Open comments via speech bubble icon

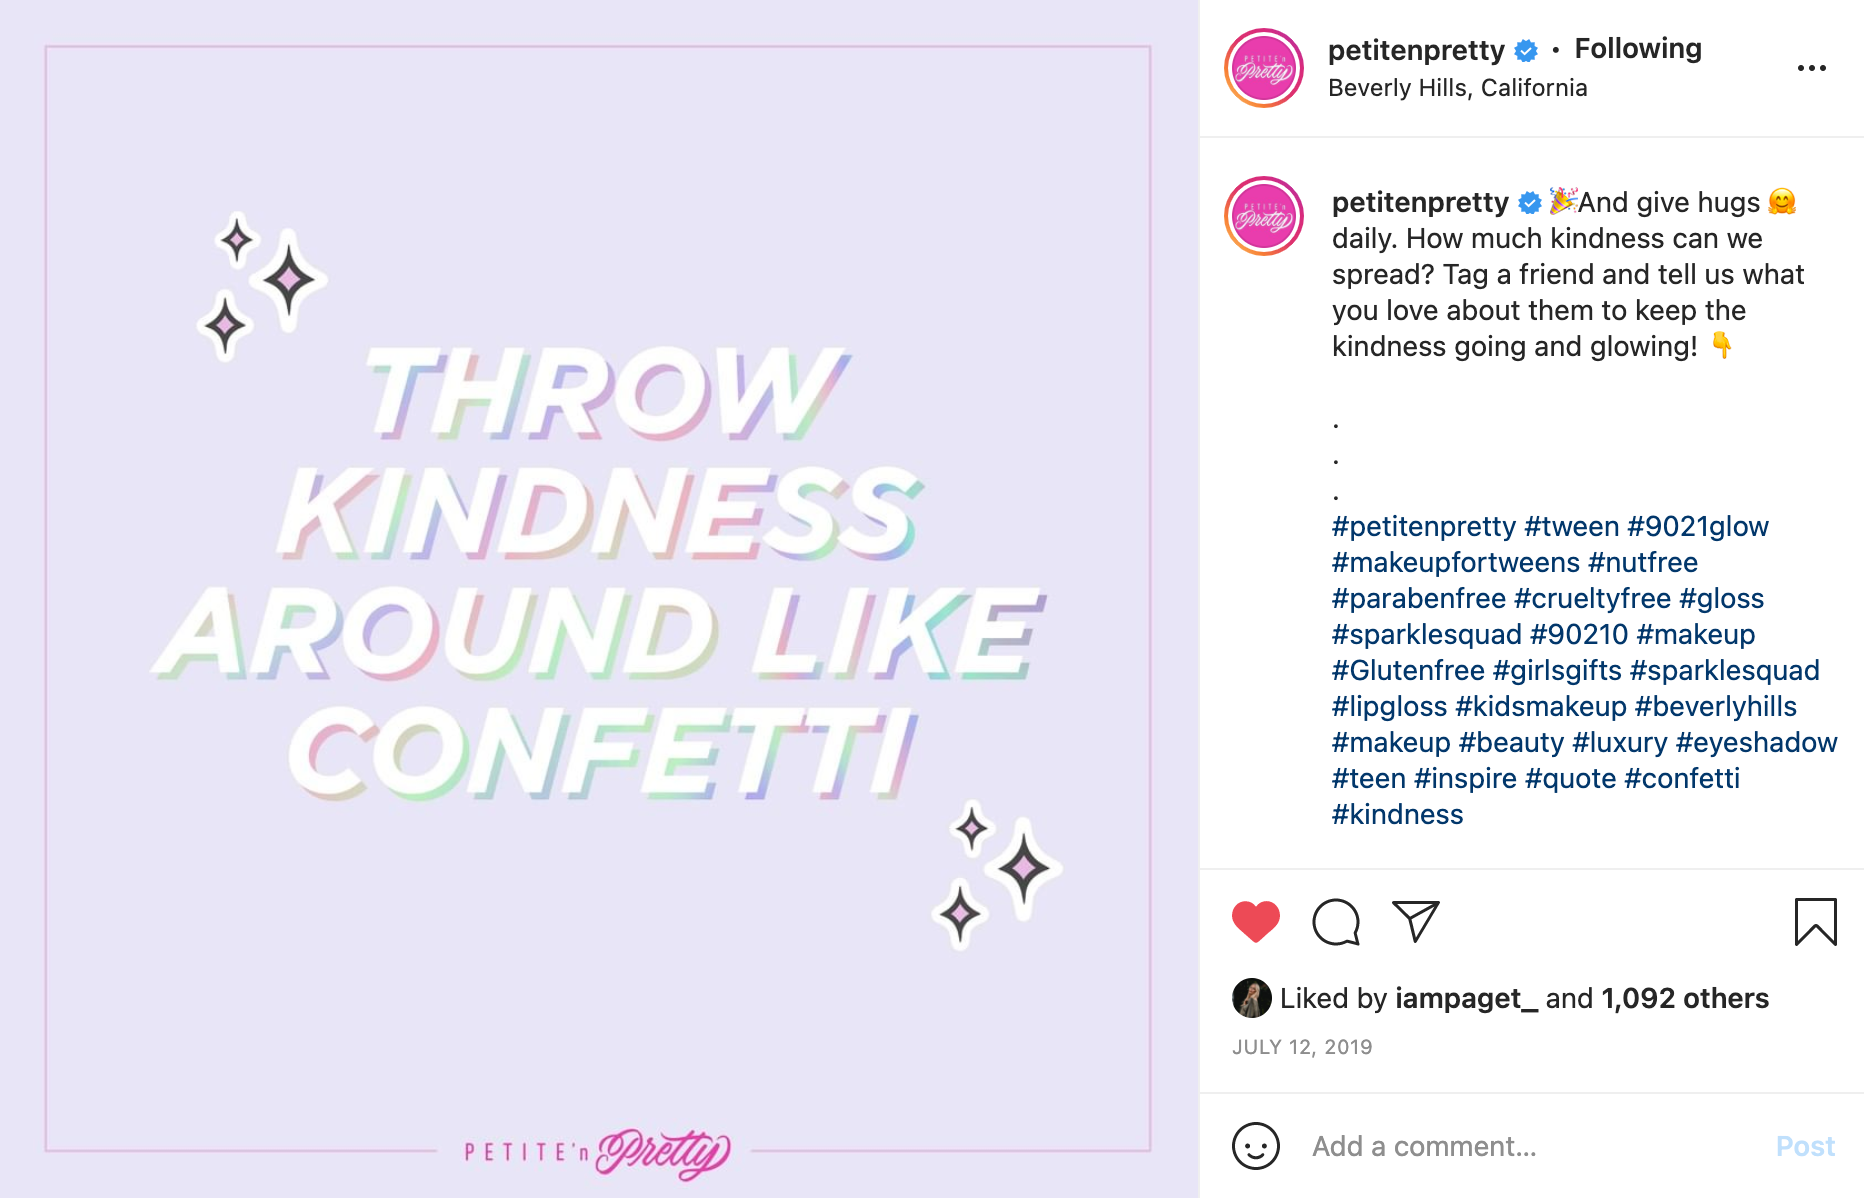(x=1336, y=922)
